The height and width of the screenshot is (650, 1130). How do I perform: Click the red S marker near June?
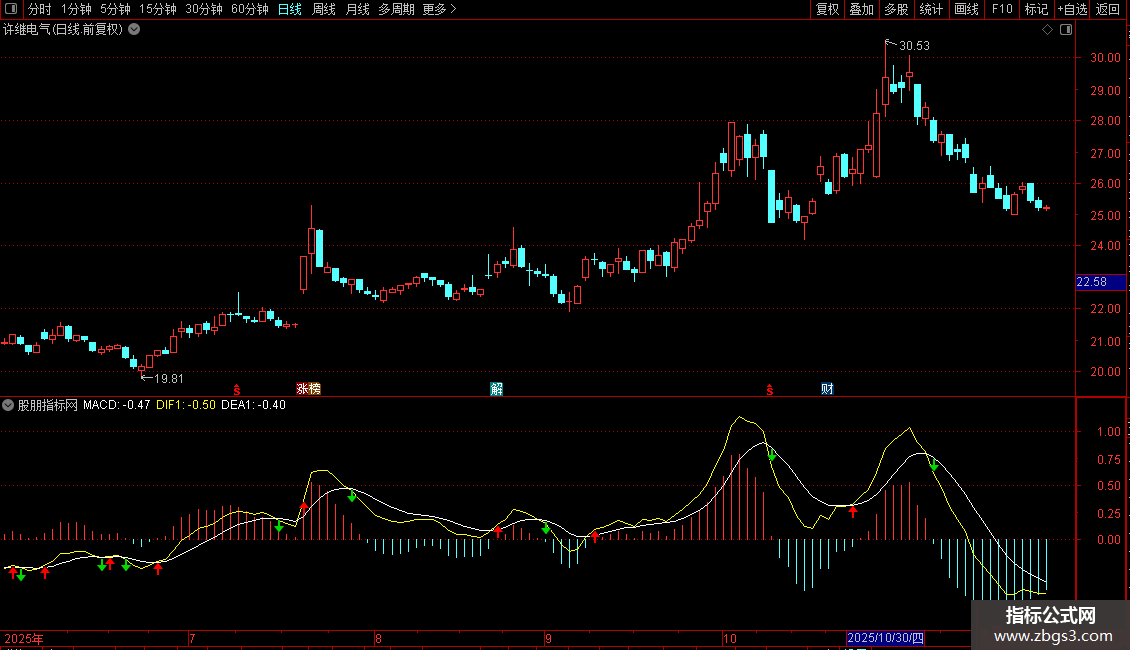coord(236,390)
